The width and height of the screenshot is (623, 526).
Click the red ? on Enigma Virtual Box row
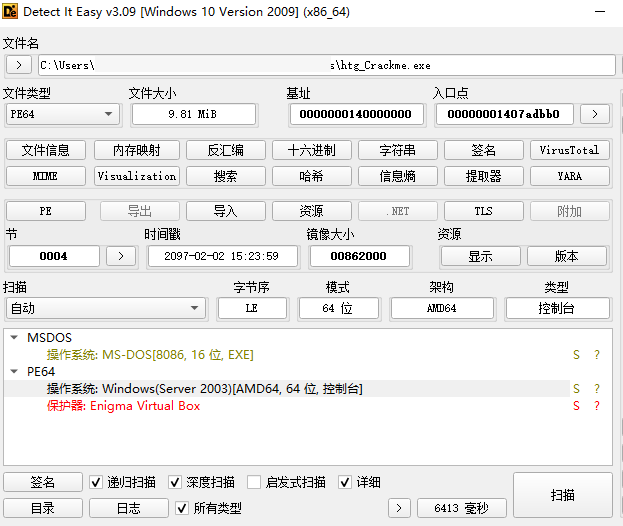(x=597, y=406)
